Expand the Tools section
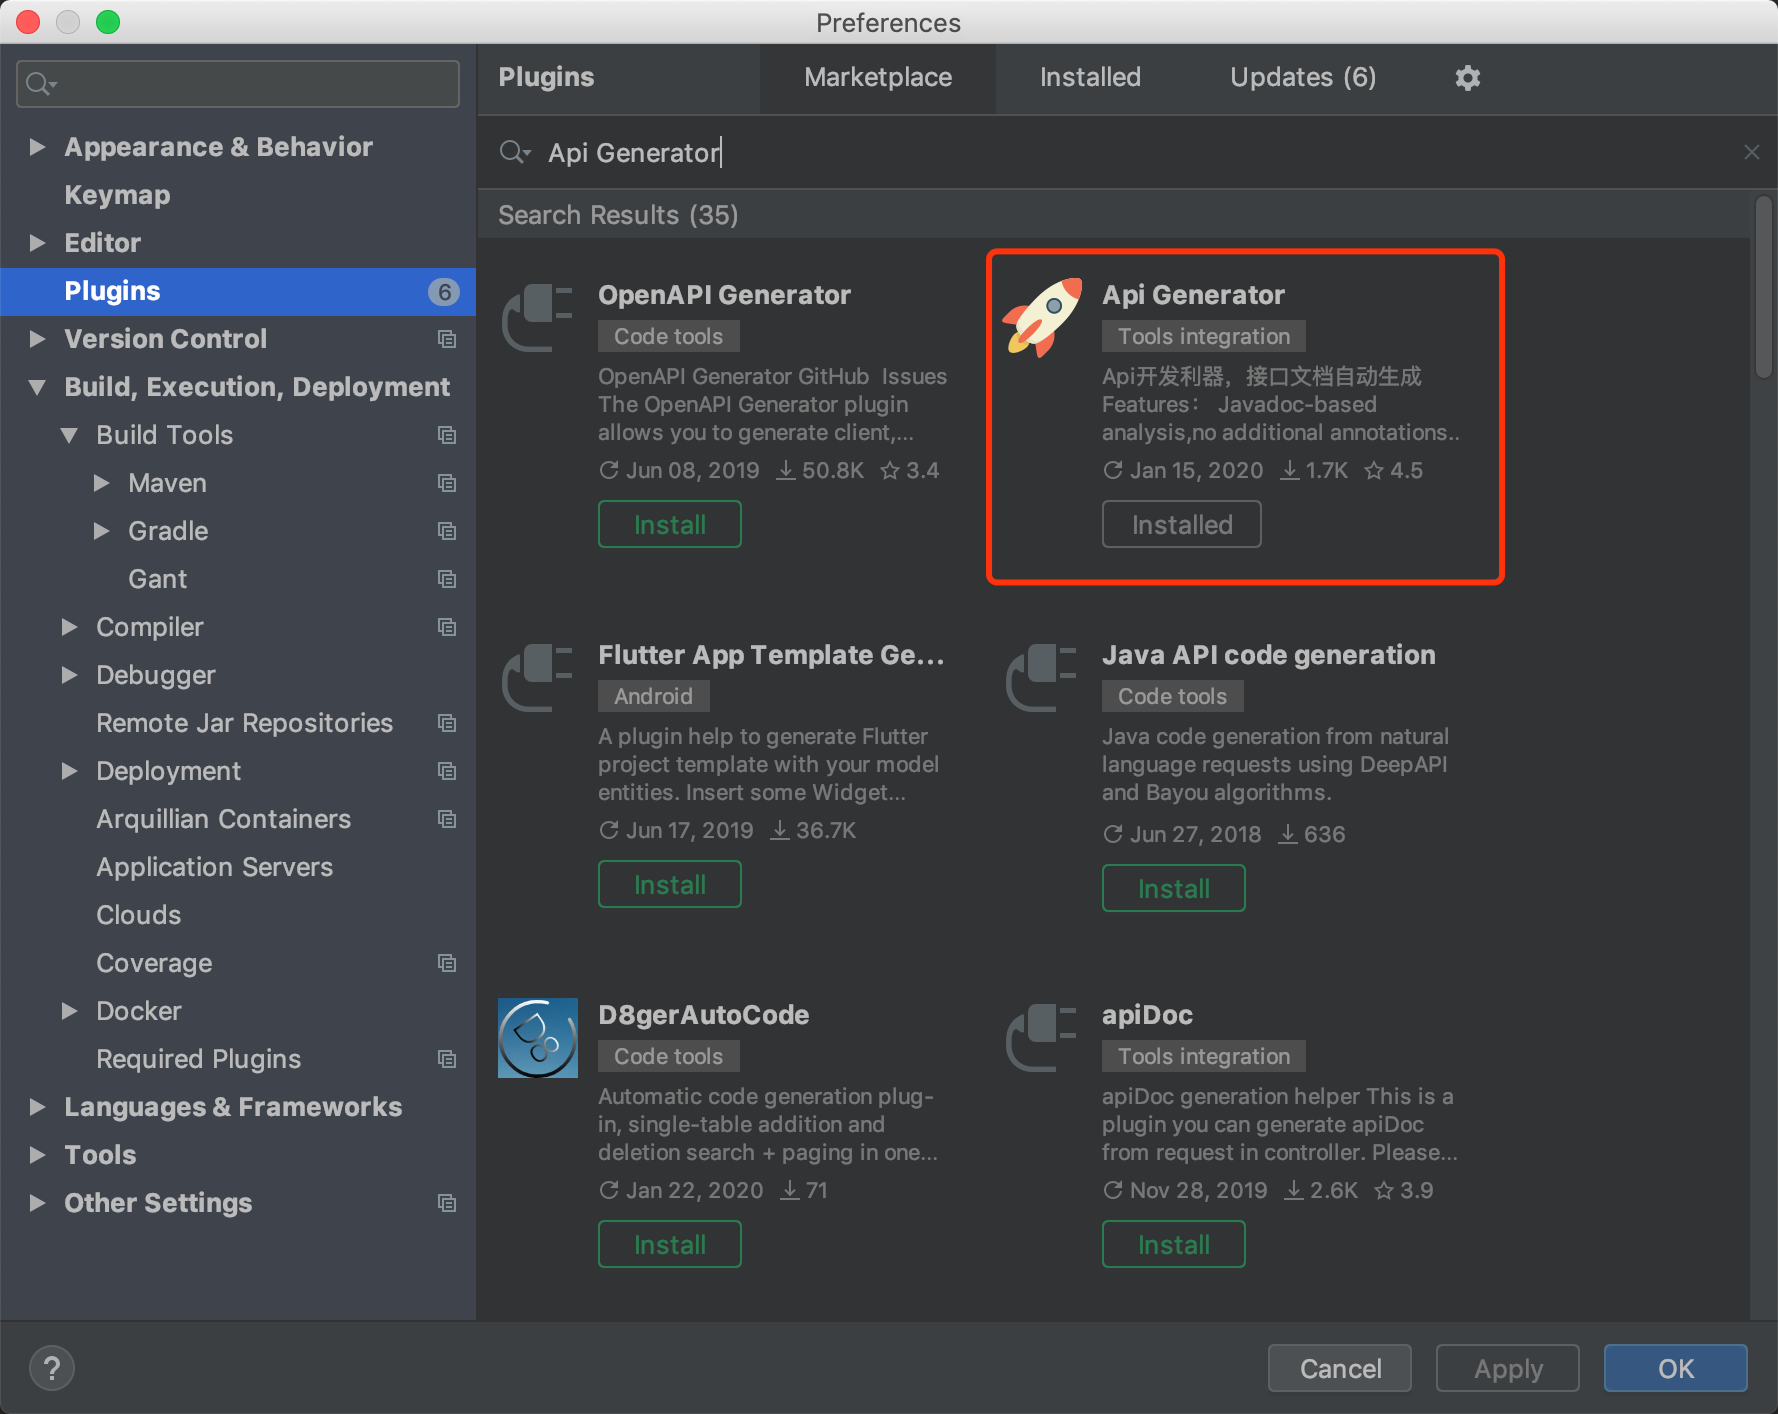 coord(37,1155)
